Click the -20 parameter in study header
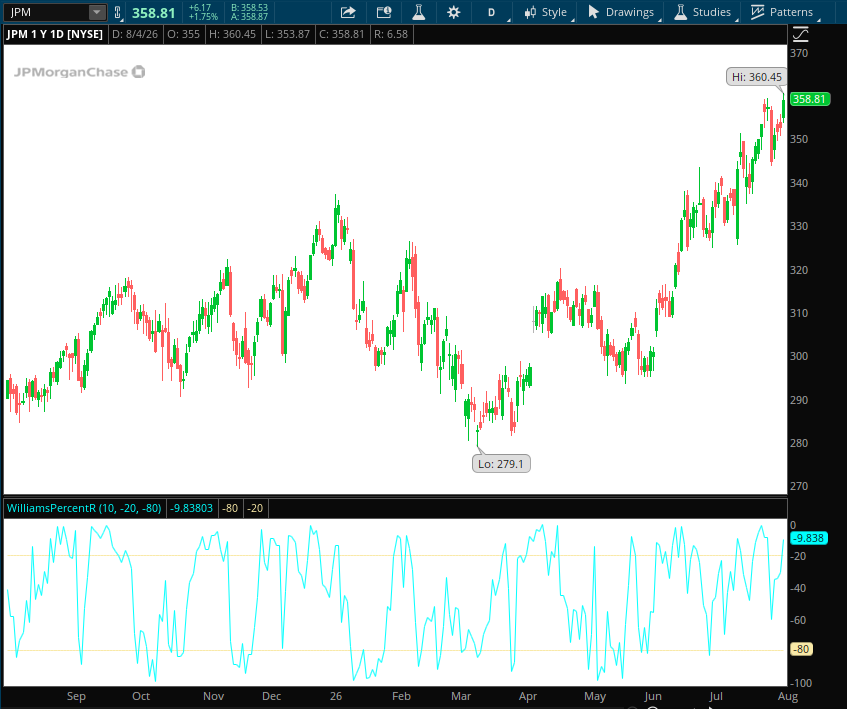This screenshot has height=709, width=847. [255, 508]
